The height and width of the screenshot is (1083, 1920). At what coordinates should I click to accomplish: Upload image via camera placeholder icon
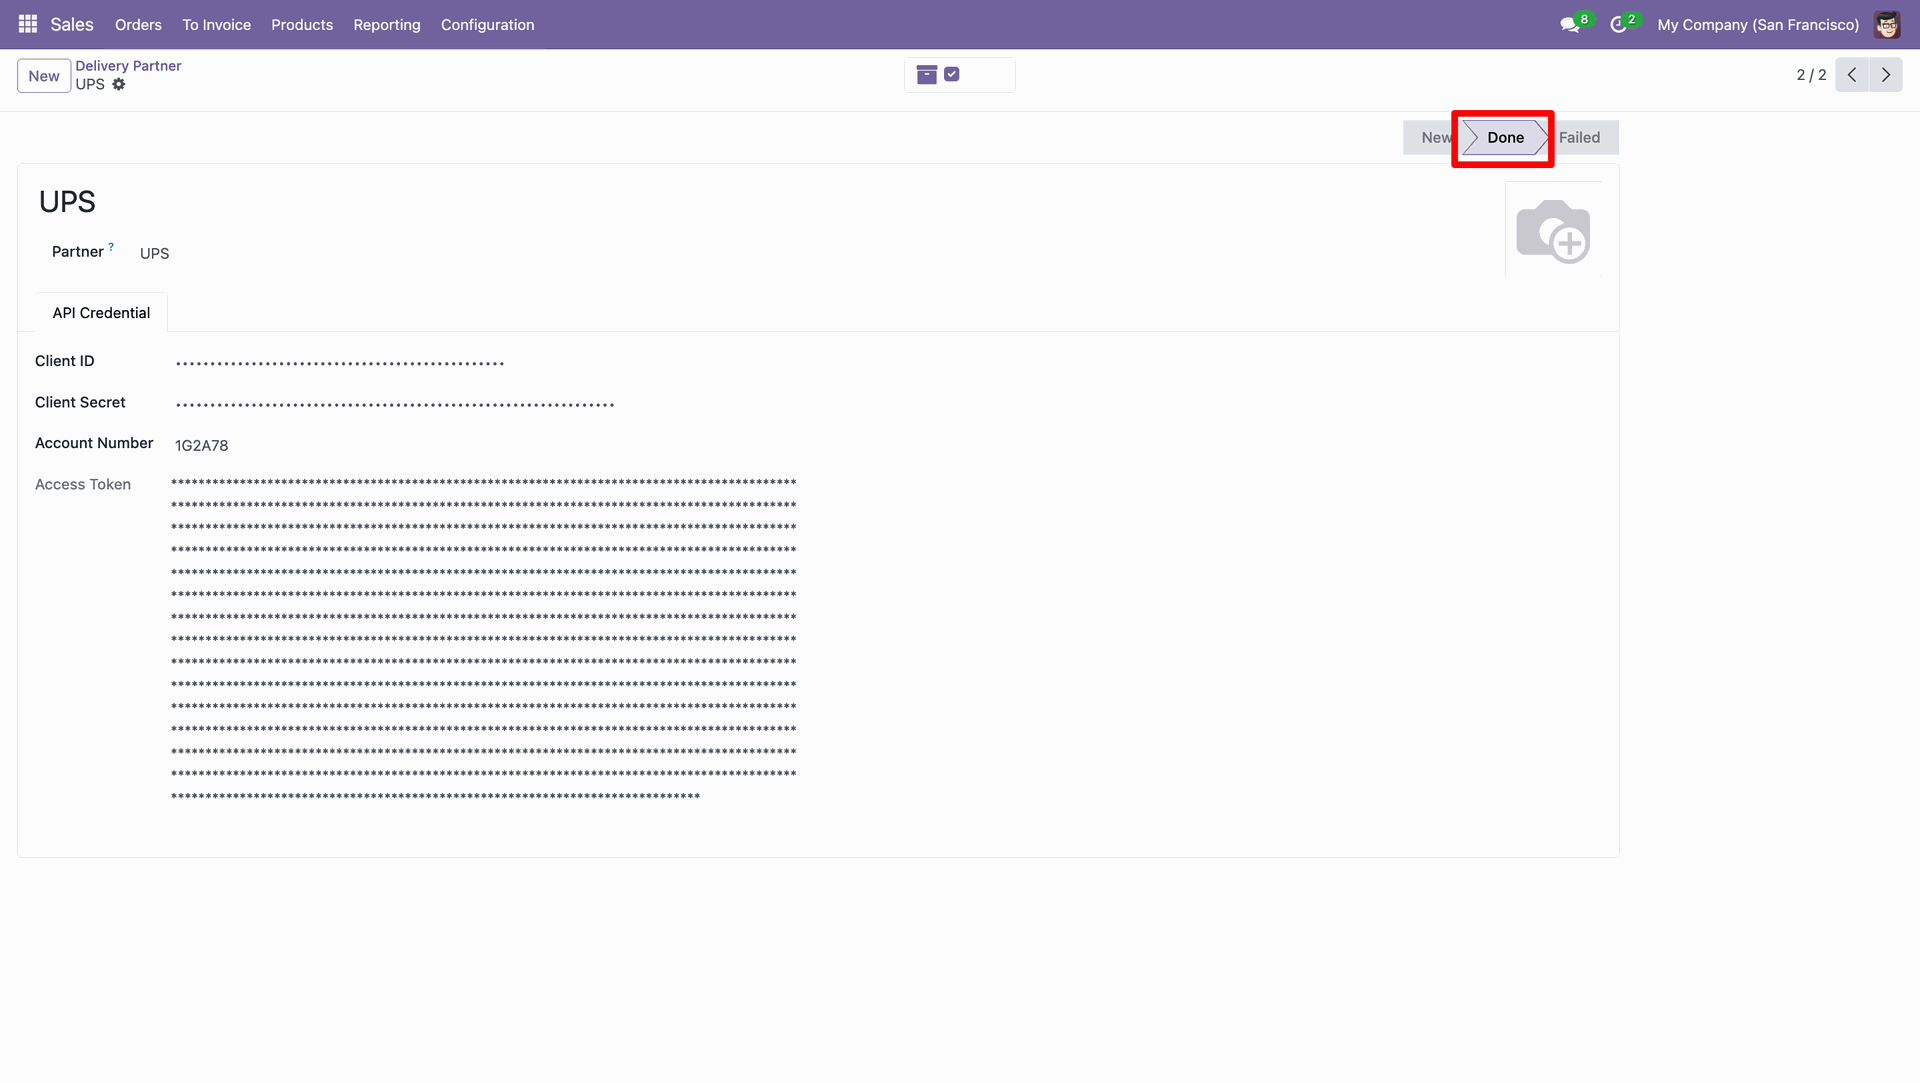[x=1553, y=231]
